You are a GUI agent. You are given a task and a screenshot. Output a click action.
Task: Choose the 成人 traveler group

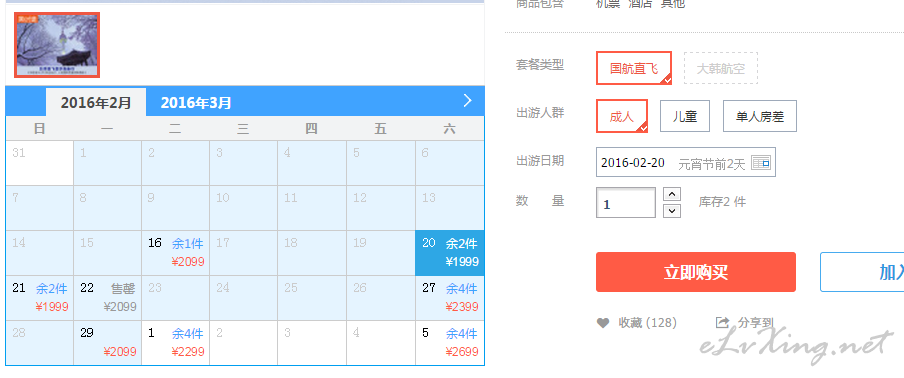click(x=622, y=116)
